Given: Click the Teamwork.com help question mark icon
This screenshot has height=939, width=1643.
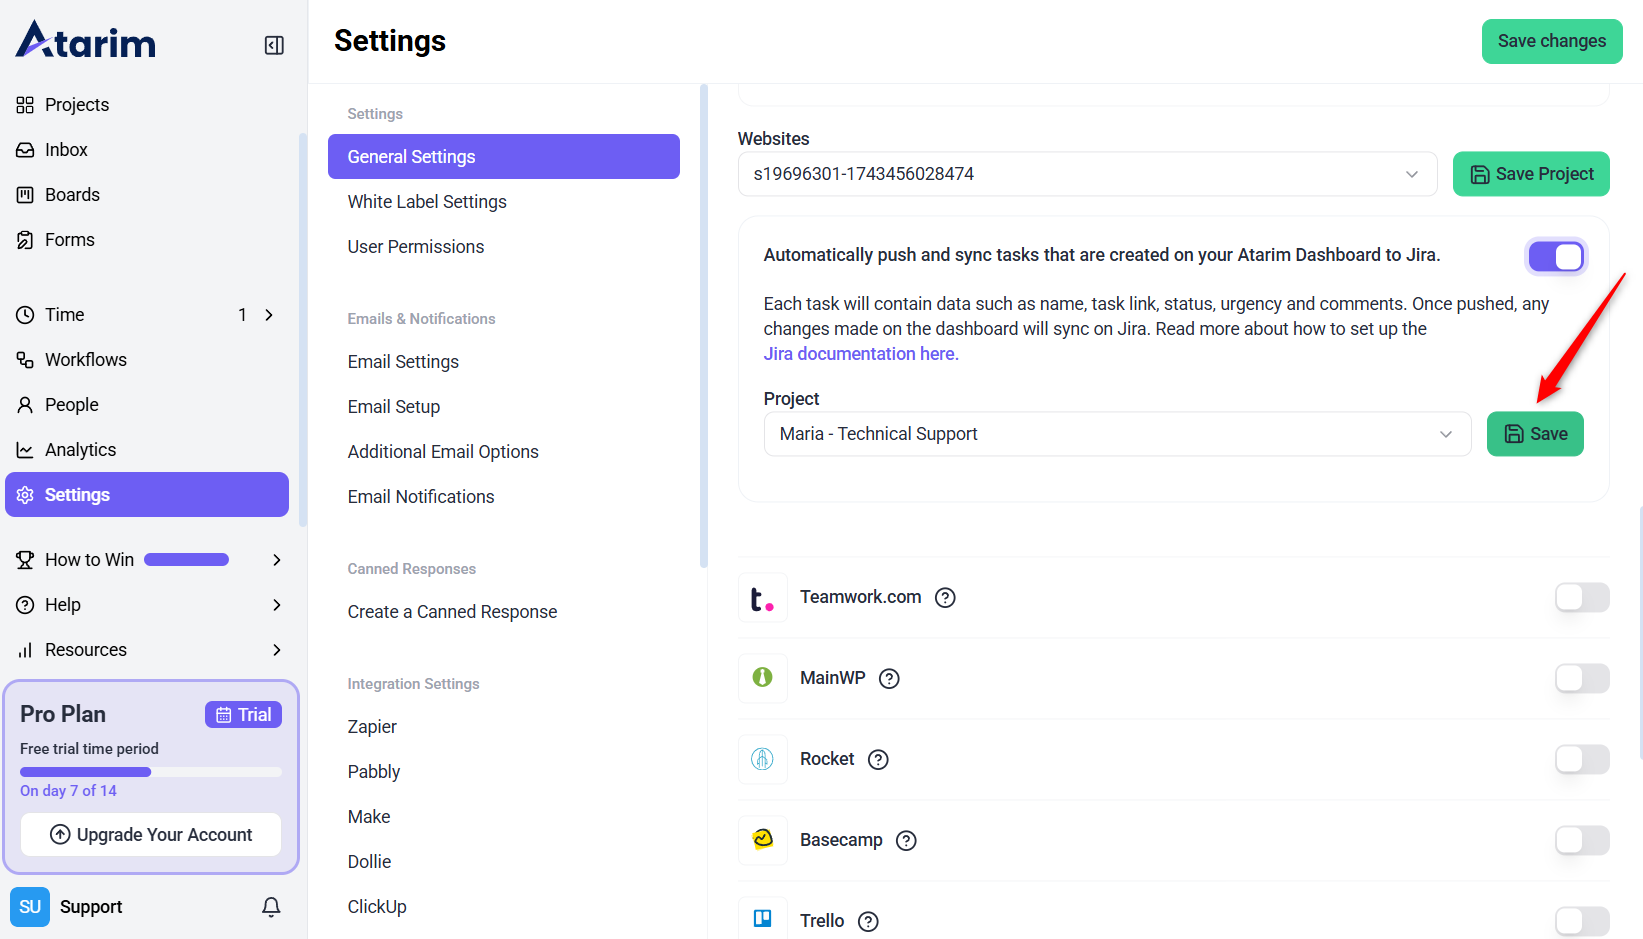Looking at the screenshot, I should 945,598.
